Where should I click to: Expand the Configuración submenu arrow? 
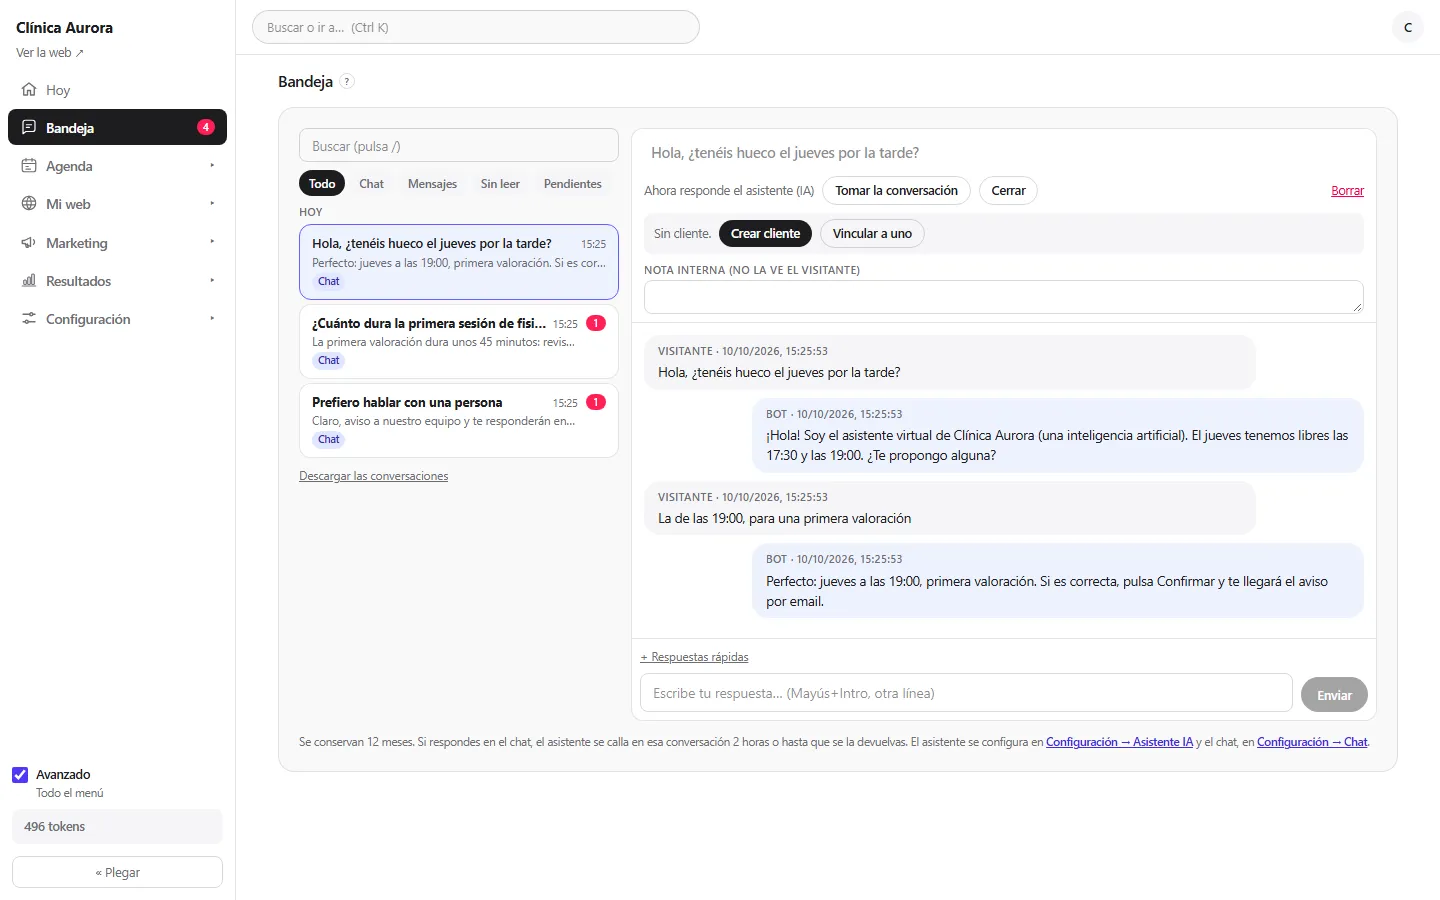coord(212,319)
